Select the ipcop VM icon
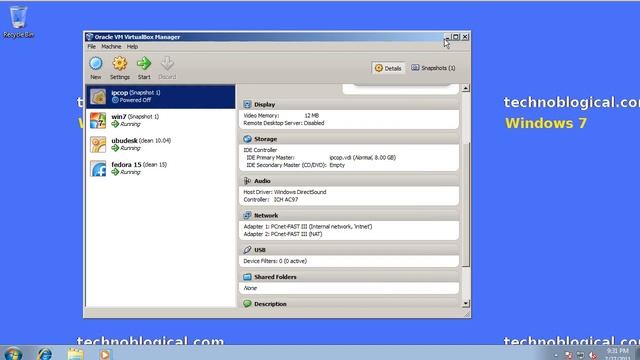The image size is (640, 360). pyautogui.click(x=98, y=97)
